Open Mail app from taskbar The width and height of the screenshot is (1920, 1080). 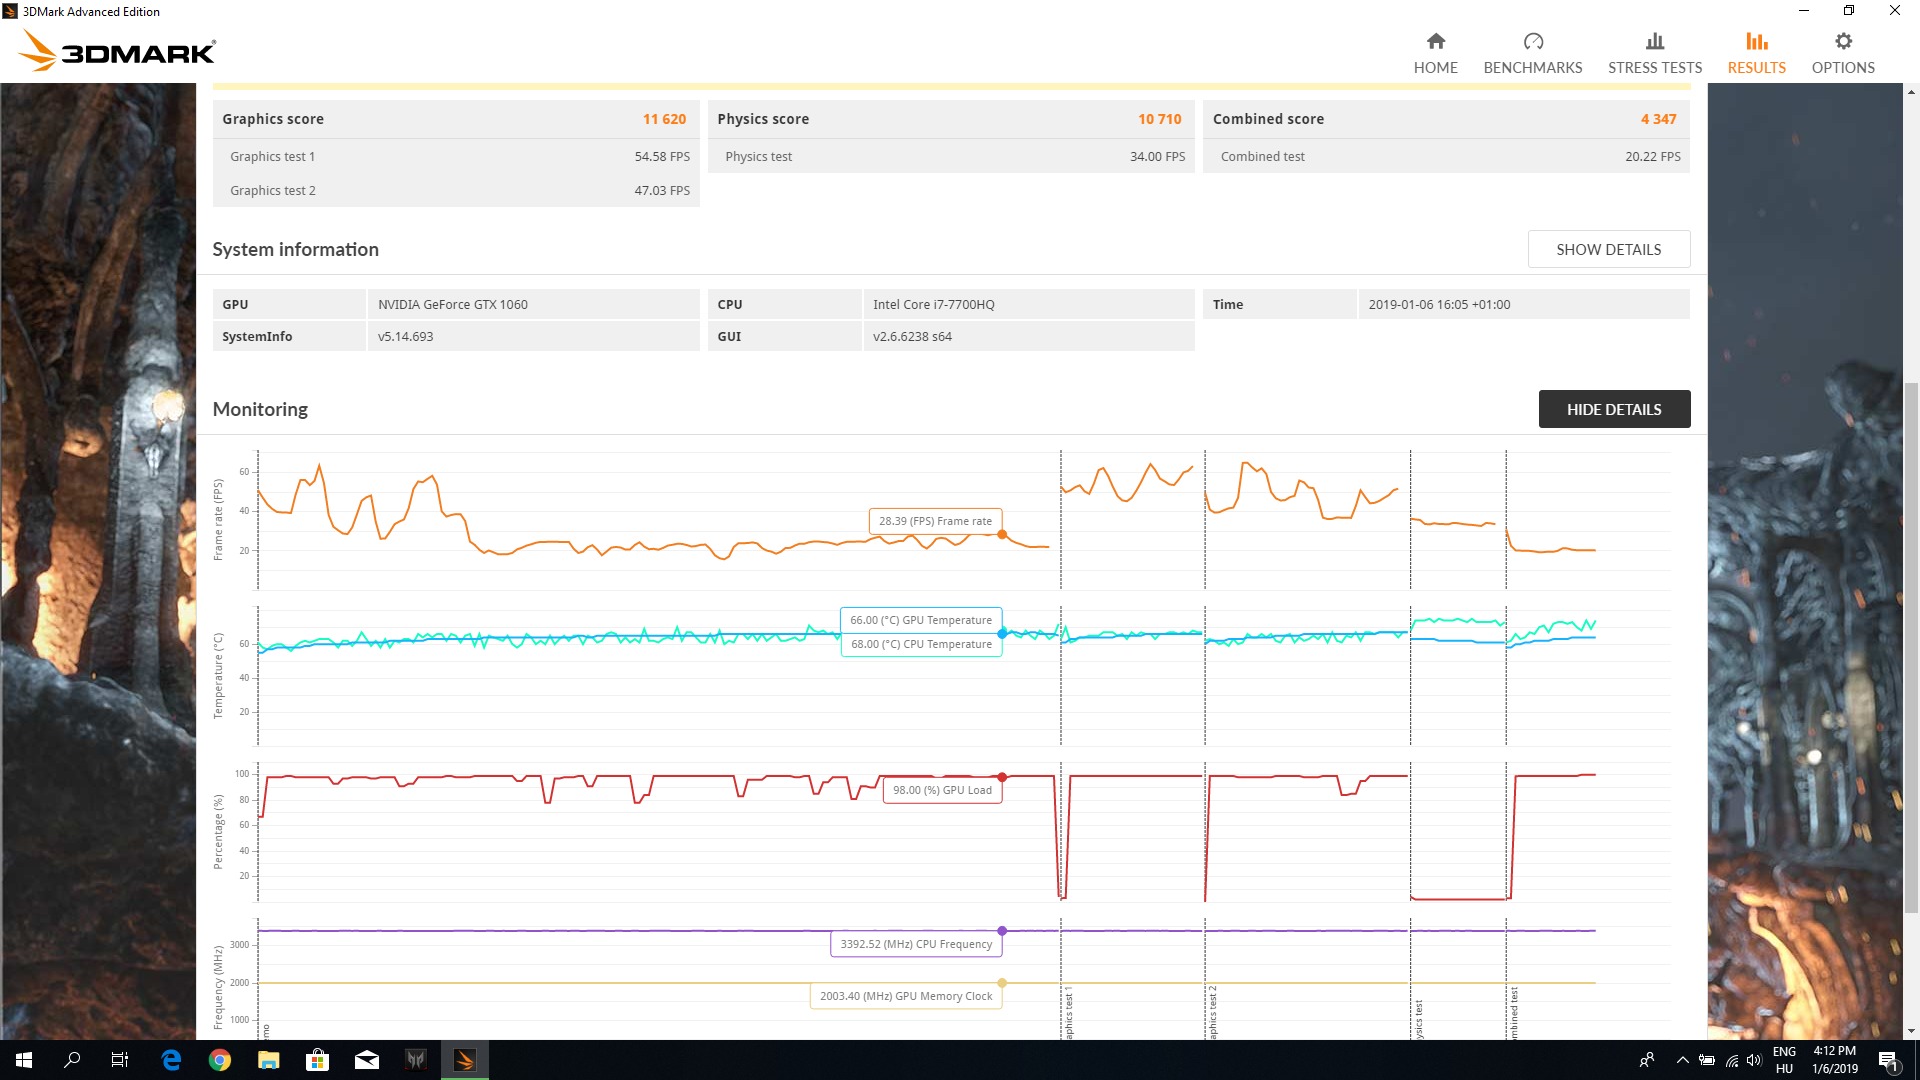[367, 1060]
